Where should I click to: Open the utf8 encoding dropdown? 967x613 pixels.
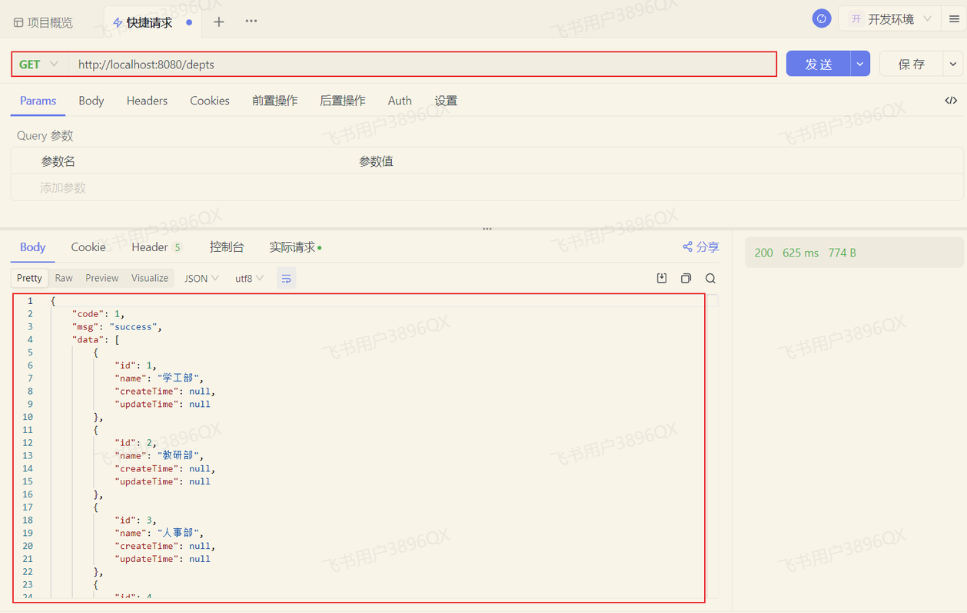coord(249,279)
